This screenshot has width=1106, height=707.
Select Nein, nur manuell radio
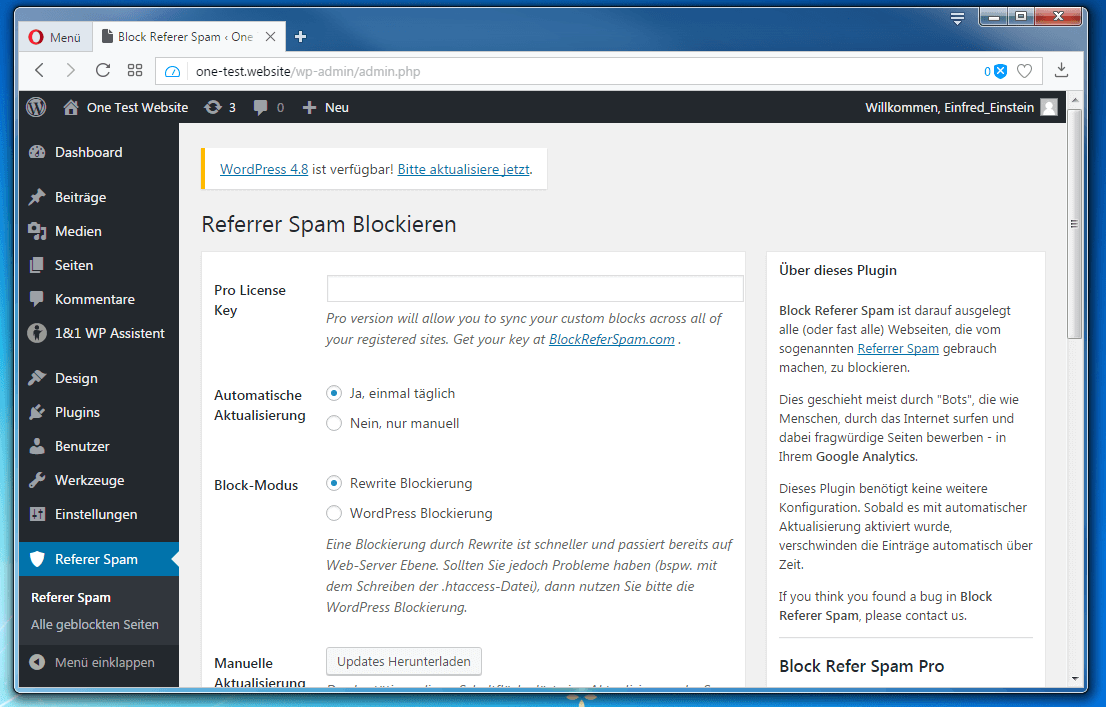334,423
